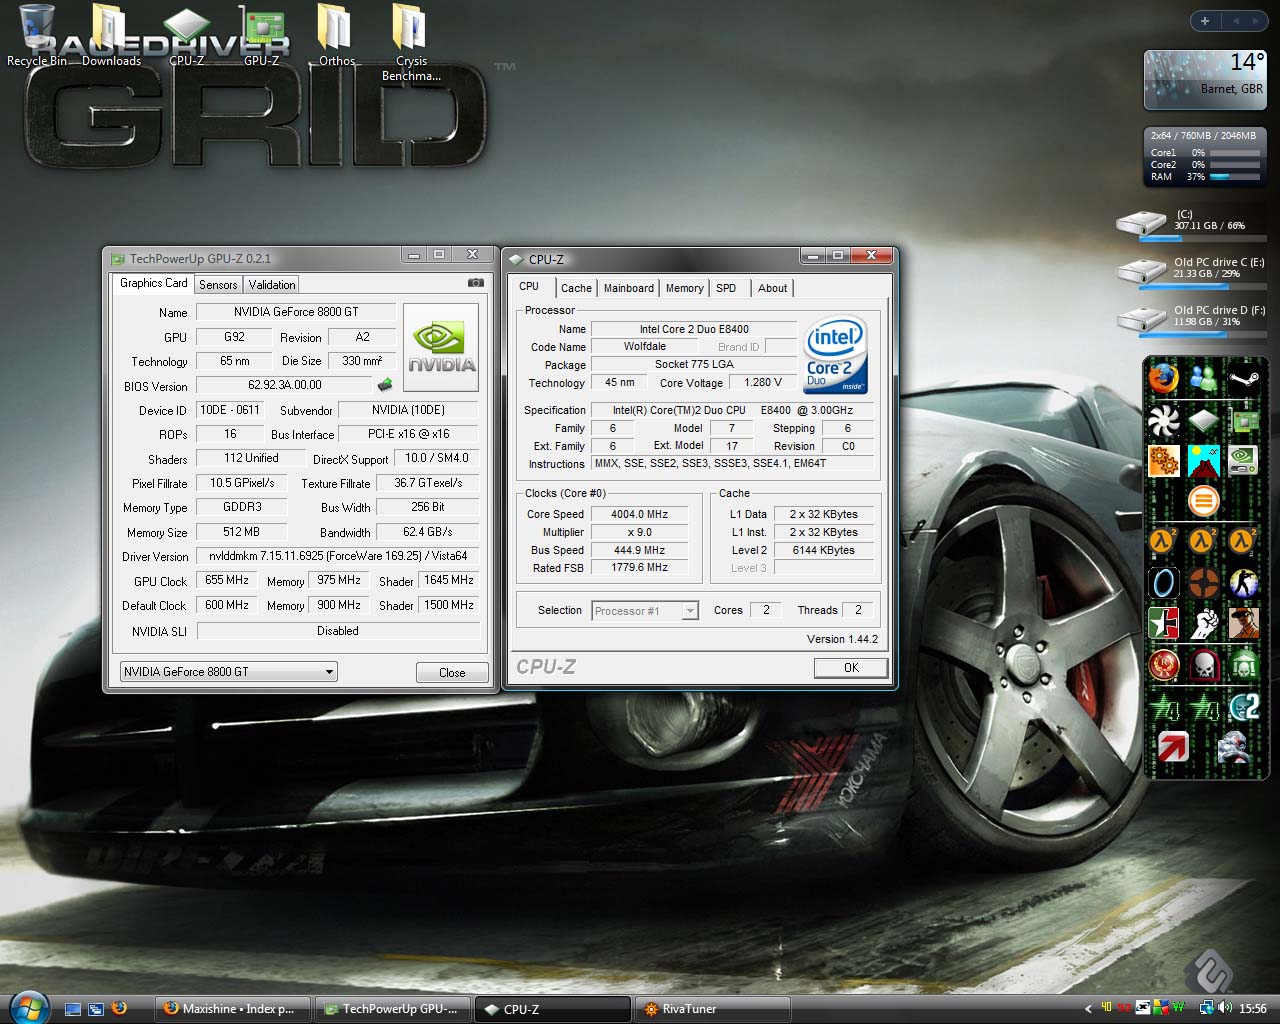
Task: Select the Graphics Card tab in GPU-Z
Action: coord(153,283)
